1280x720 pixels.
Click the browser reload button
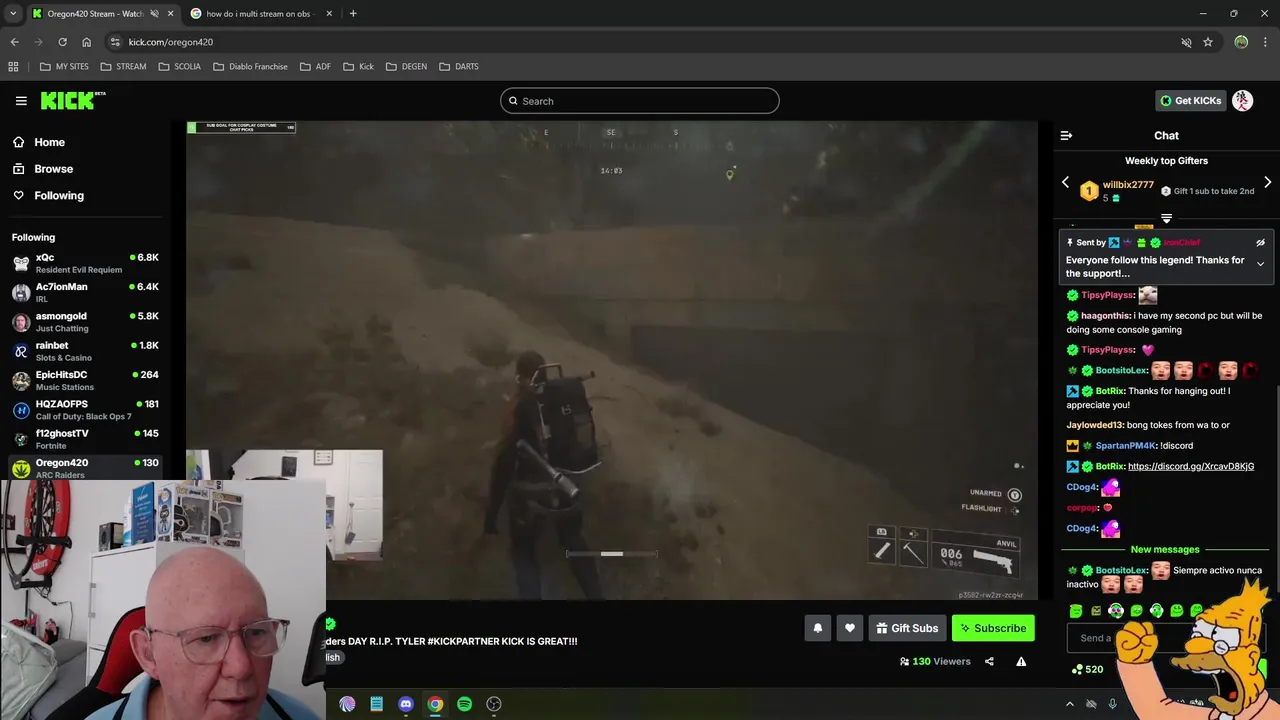[62, 42]
